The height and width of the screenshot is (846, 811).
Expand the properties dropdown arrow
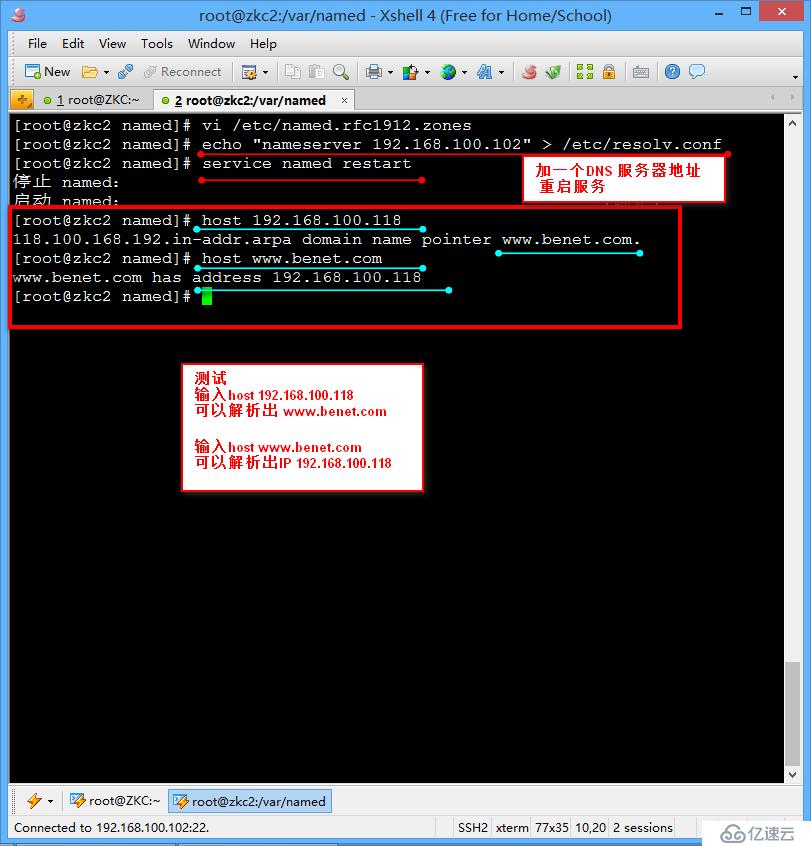(265, 72)
